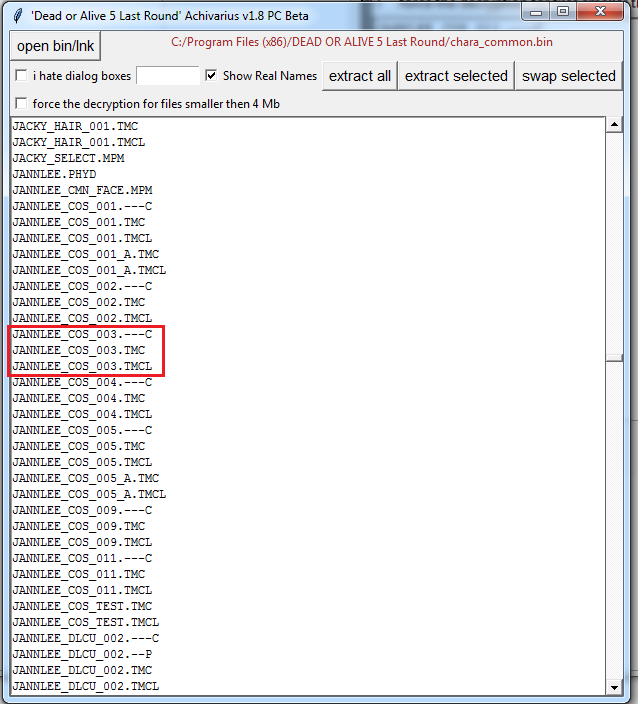Select JANNLEE_COS_005.---C entry
The width and height of the screenshot is (638, 704).
[83, 431]
